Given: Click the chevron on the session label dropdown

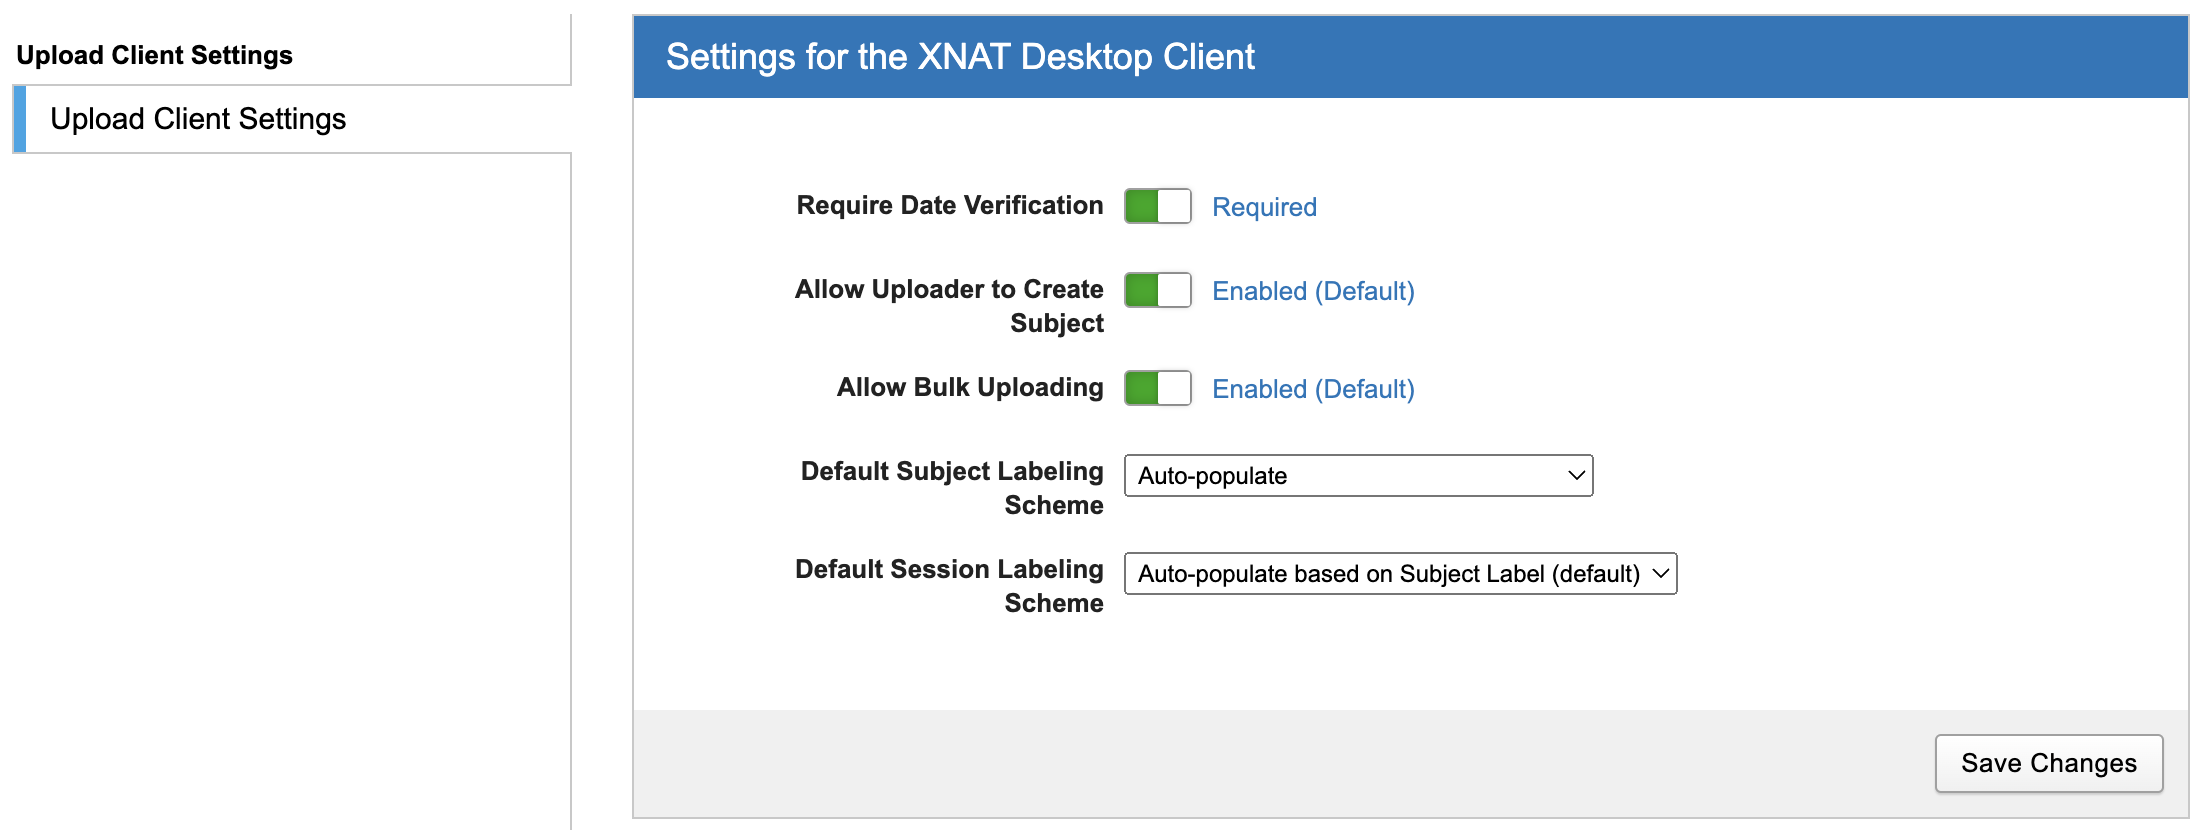Looking at the screenshot, I should [x=1660, y=574].
